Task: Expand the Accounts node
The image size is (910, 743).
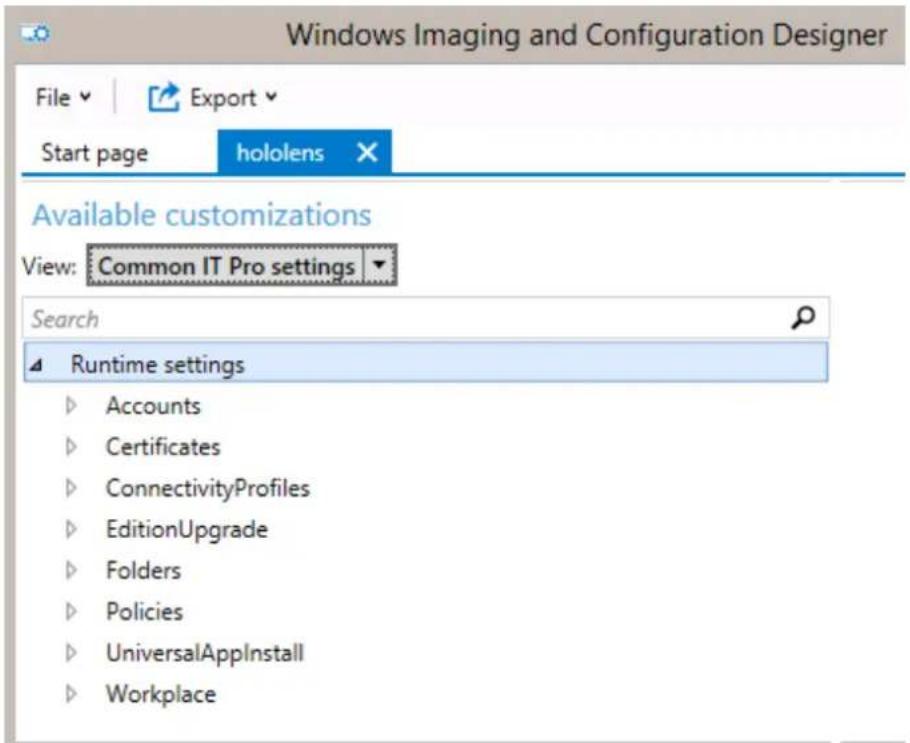Action: coord(71,406)
